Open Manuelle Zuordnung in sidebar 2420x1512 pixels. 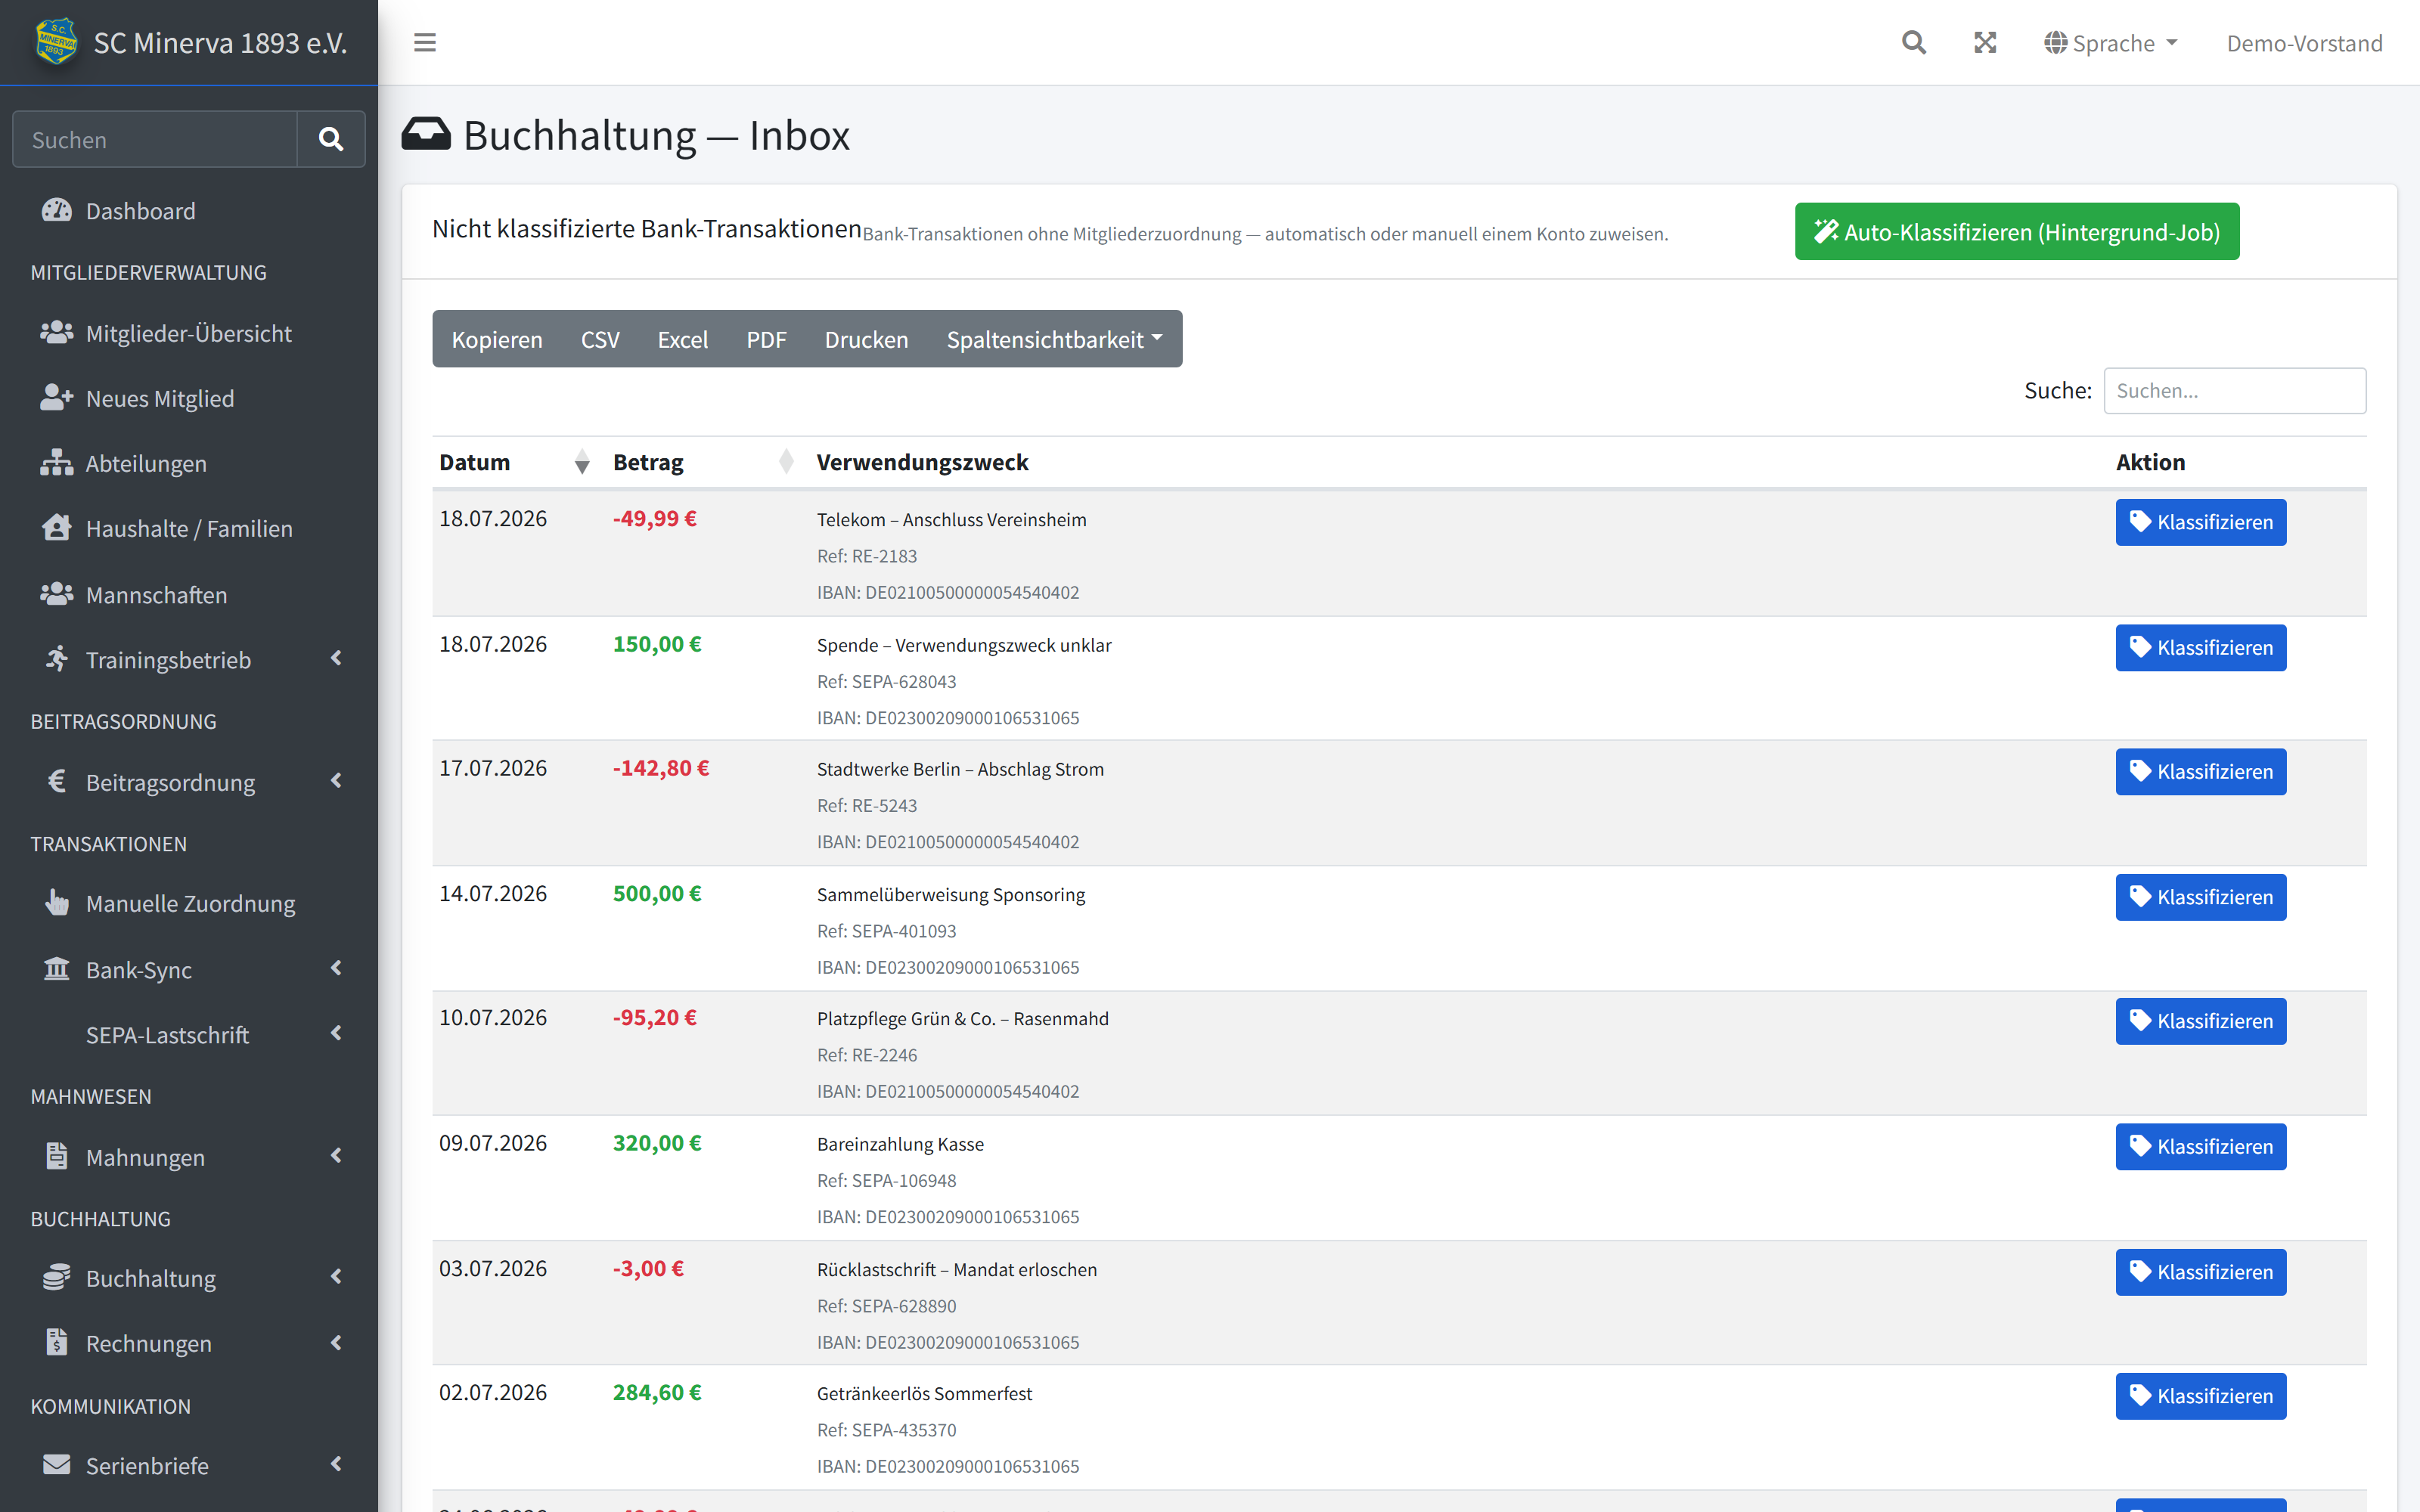pyautogui.click(x=189, y=903)
